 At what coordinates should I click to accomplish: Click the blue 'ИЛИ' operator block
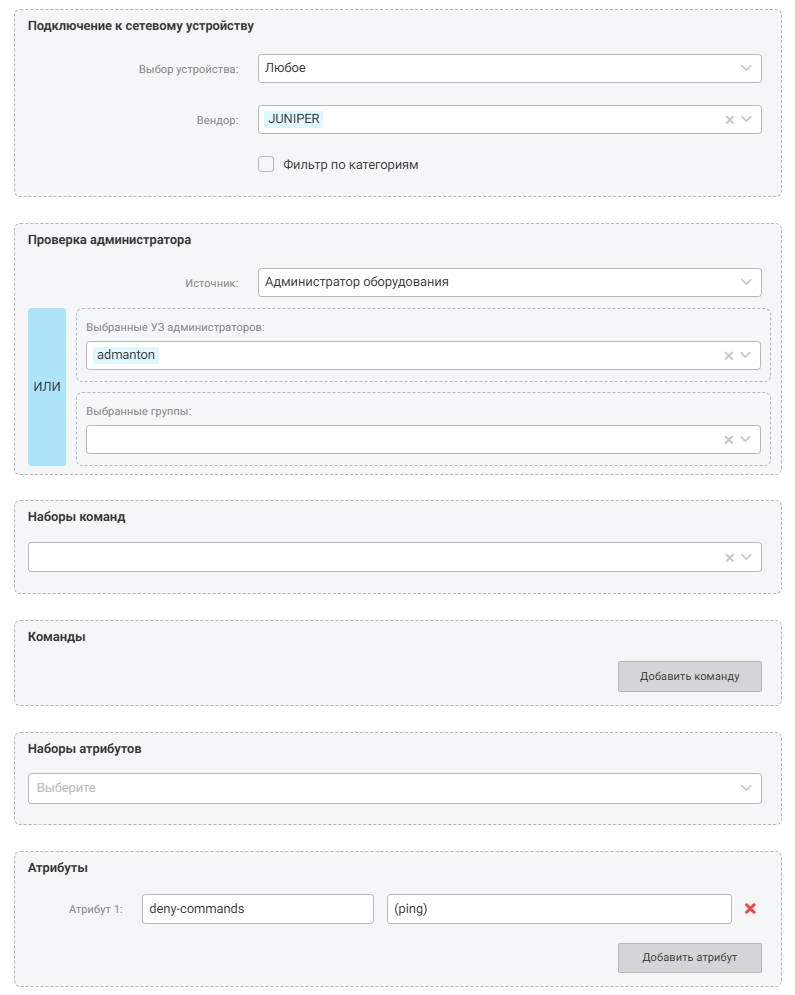pyautogui.click(x=47, y=387)
